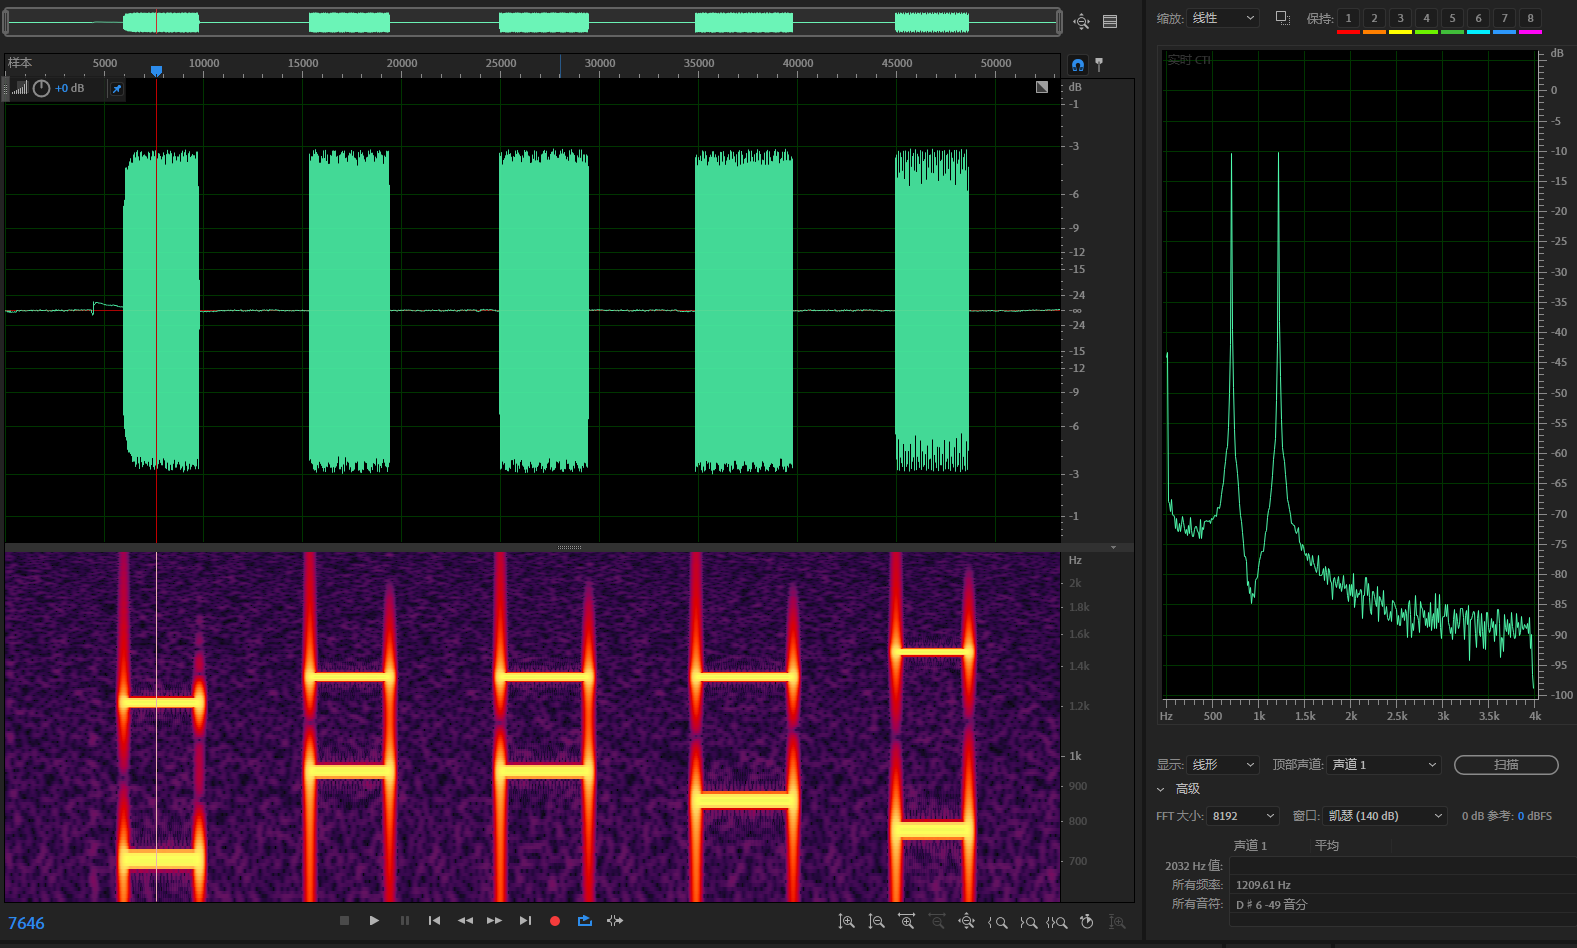Open the 缩放 scale dropdown showing 线性

(x=1223, y=18)
